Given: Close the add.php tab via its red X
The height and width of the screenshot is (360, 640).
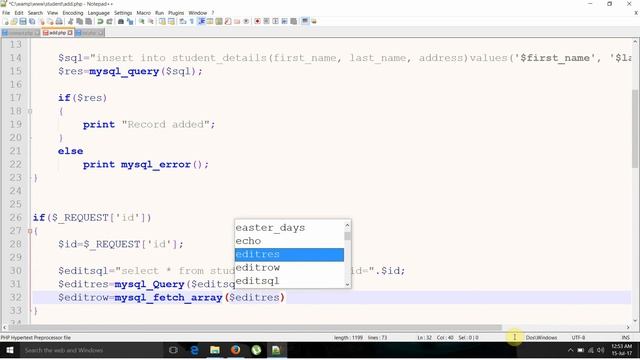Looking at the screenshot, I should [x=70, y=33].
